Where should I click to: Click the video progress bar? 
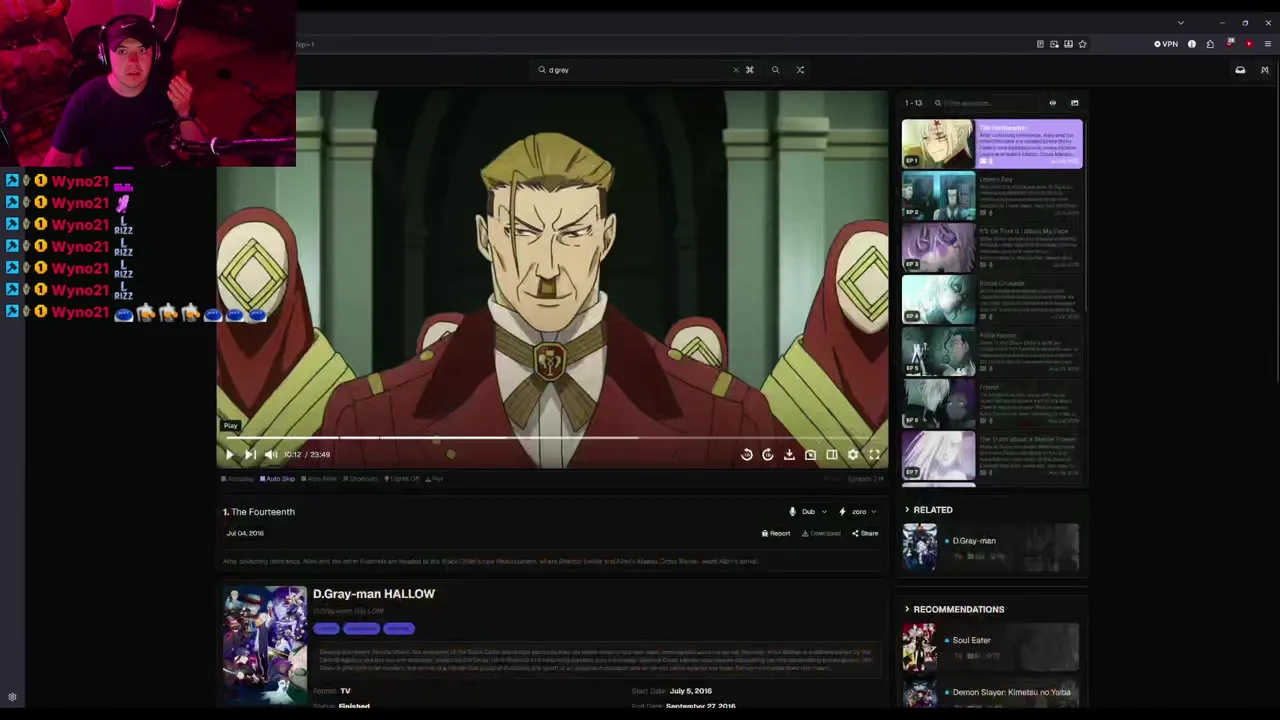click(x=551, y=437)
